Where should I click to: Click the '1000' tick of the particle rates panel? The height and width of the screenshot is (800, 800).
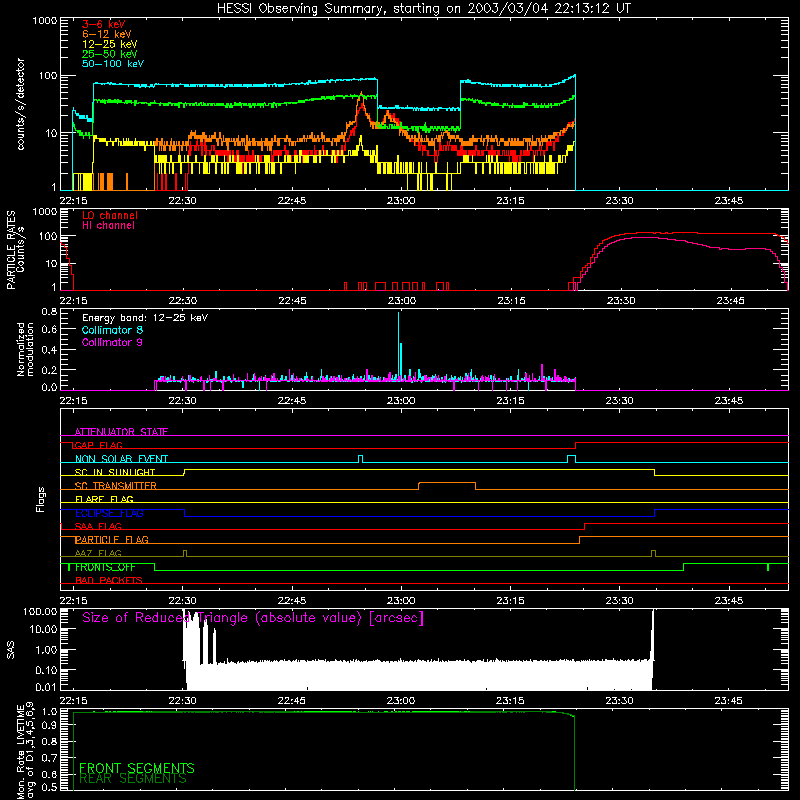coord(45,212)
